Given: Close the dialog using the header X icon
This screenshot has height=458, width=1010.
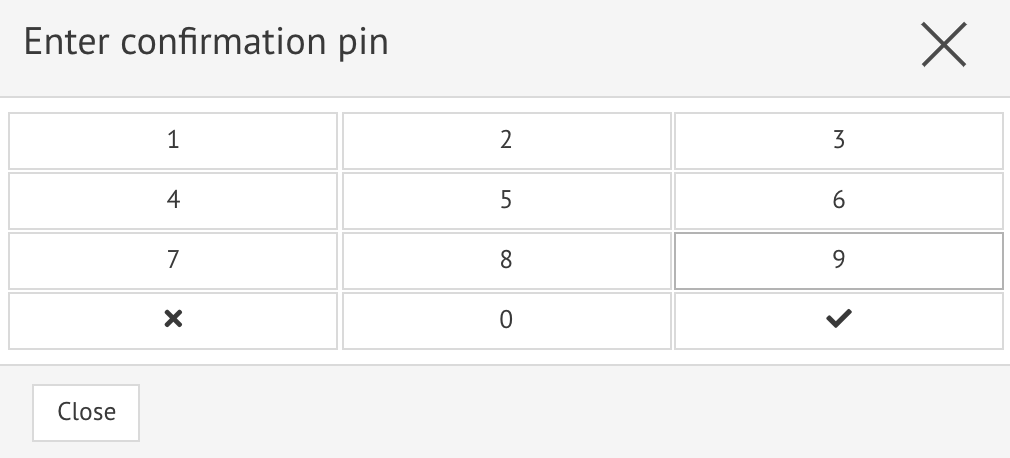Looking at the screenshot, I should (943, 46).
